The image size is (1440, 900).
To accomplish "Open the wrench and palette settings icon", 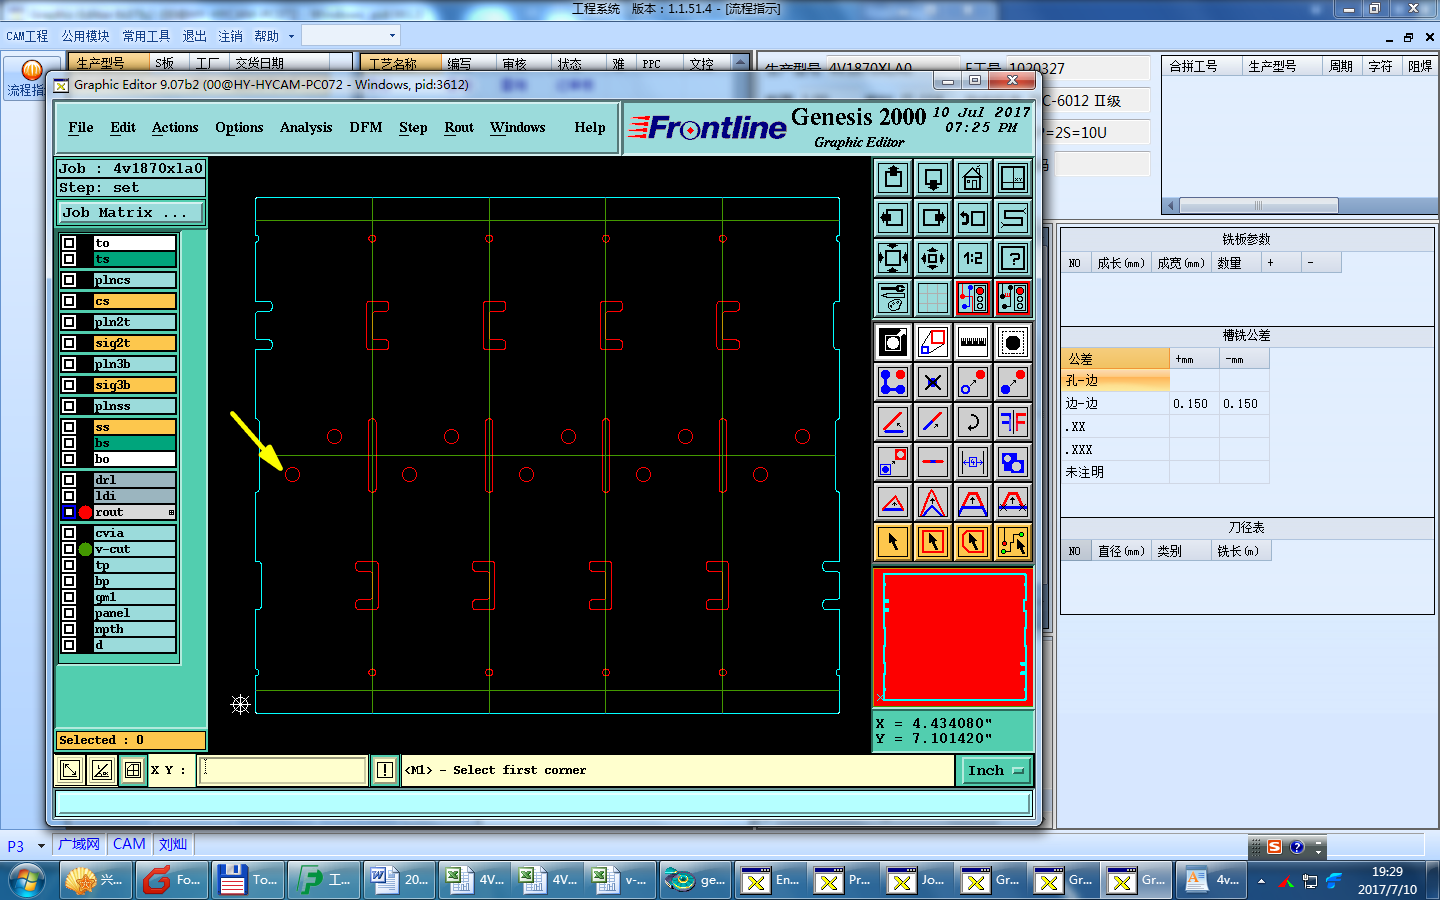I will [x=893, y=298].
